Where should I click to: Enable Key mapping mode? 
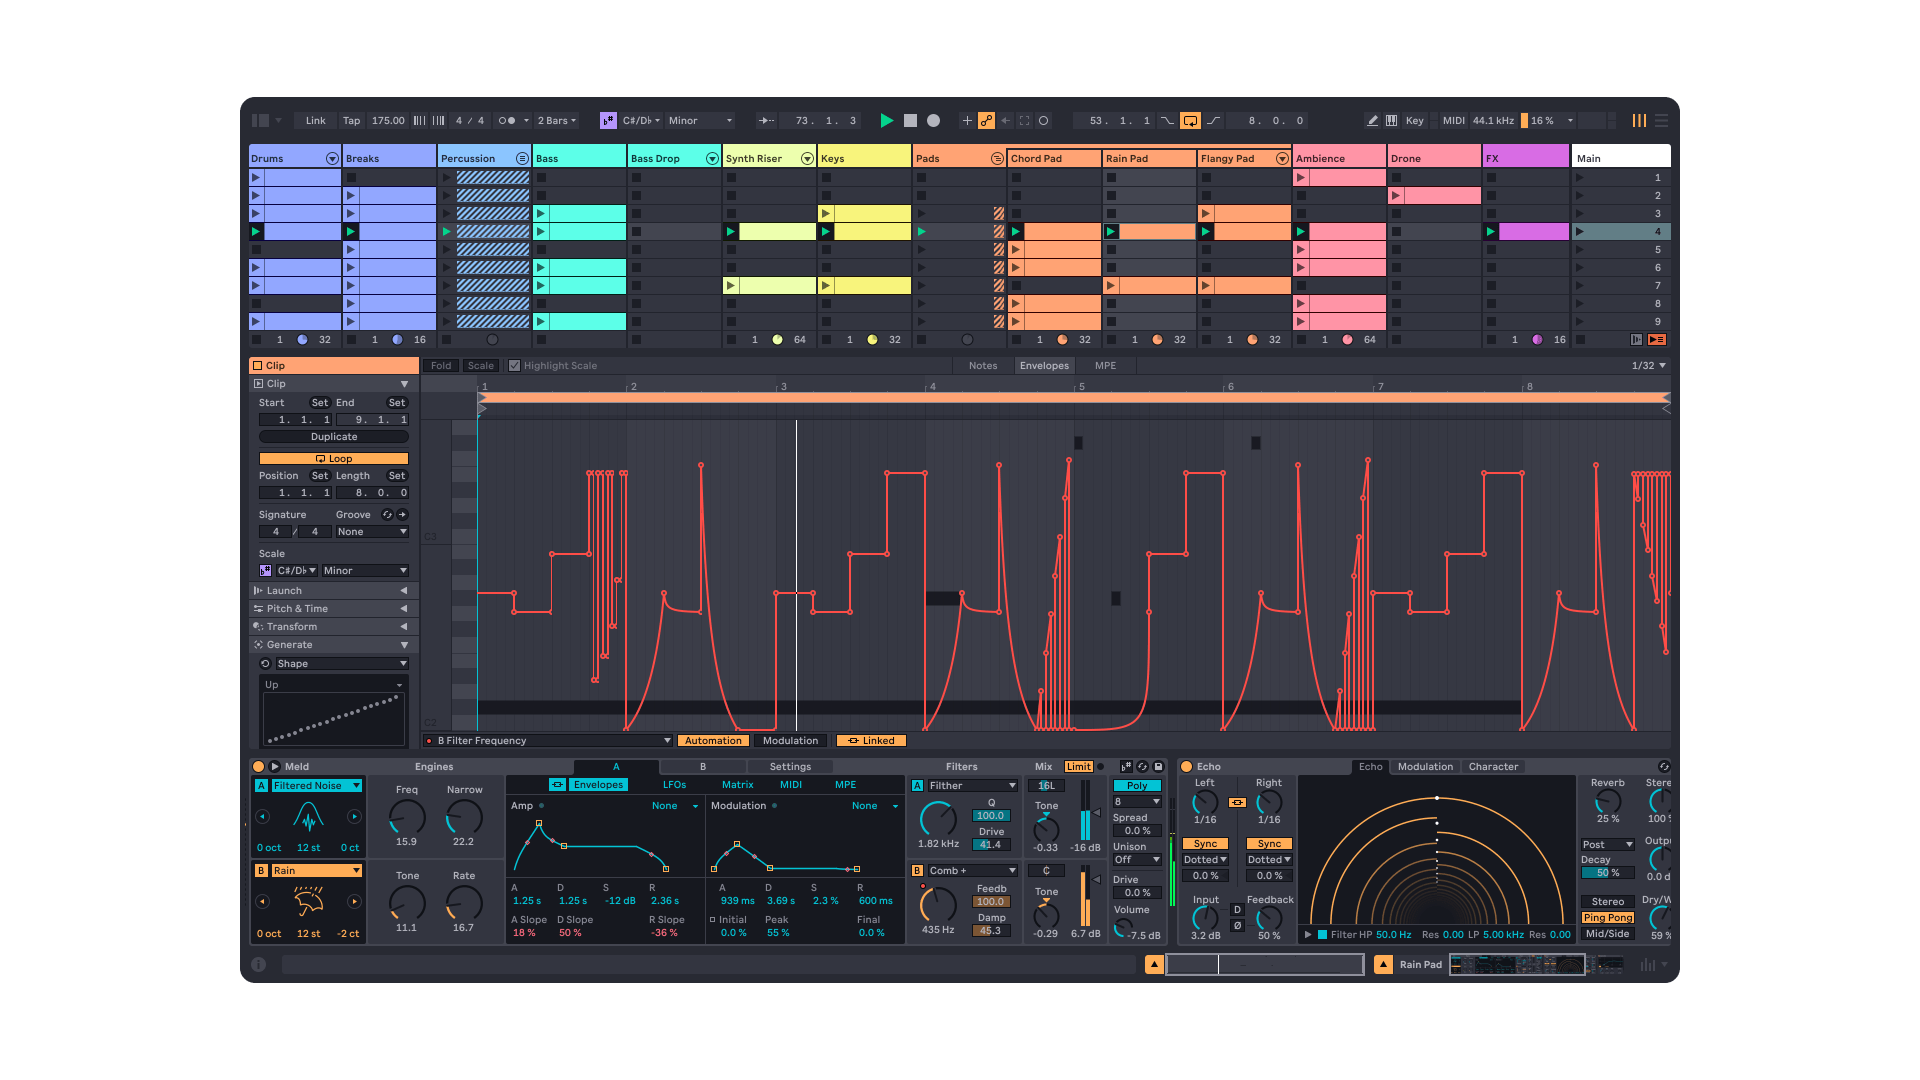tap(1414, 120)
